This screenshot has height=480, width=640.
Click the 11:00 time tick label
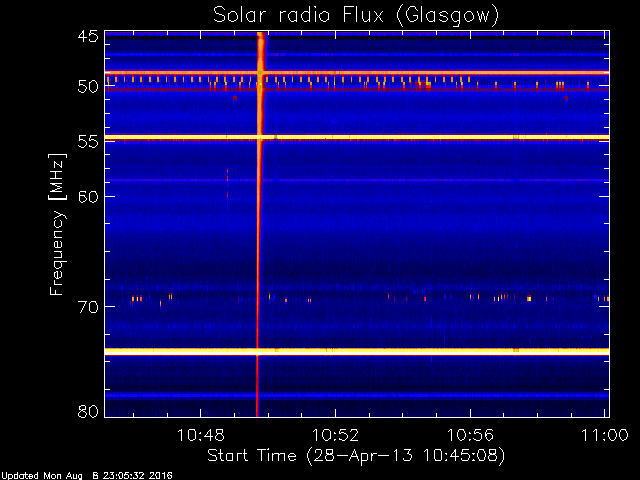[605, 435]
